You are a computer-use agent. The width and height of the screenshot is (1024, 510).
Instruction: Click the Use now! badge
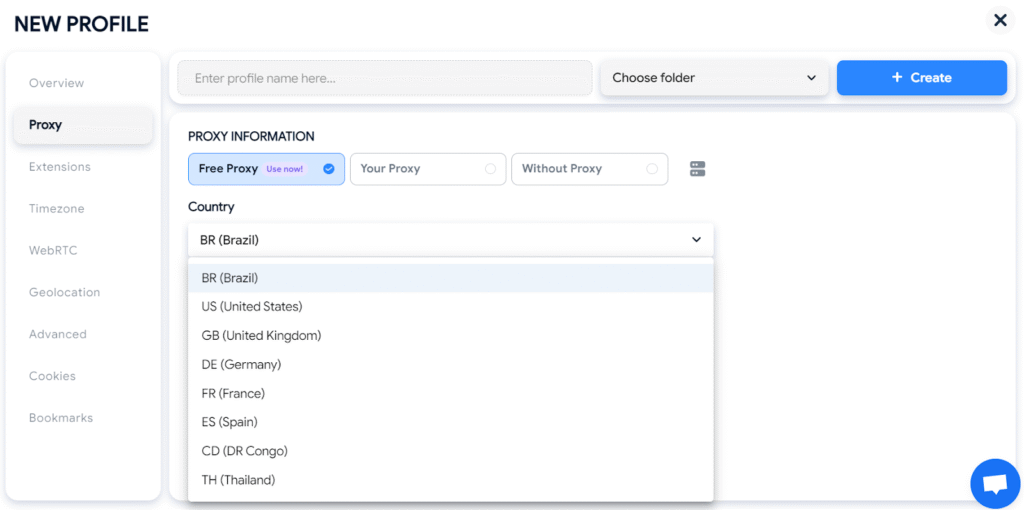pos(284,169)
